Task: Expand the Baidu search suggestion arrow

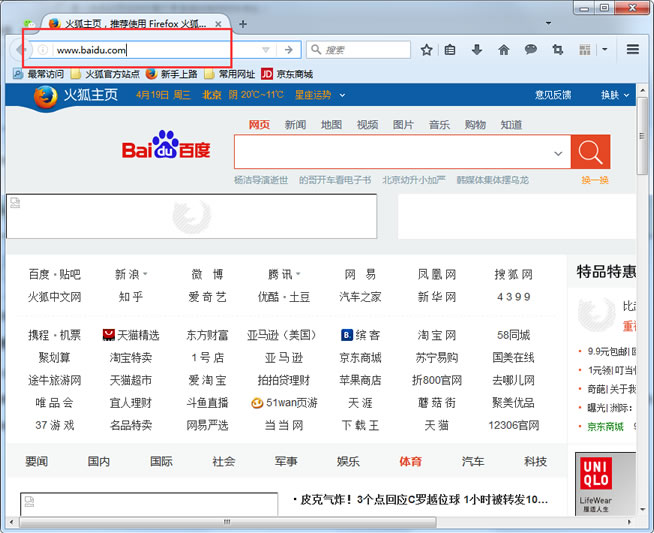Action: (558, 153)
